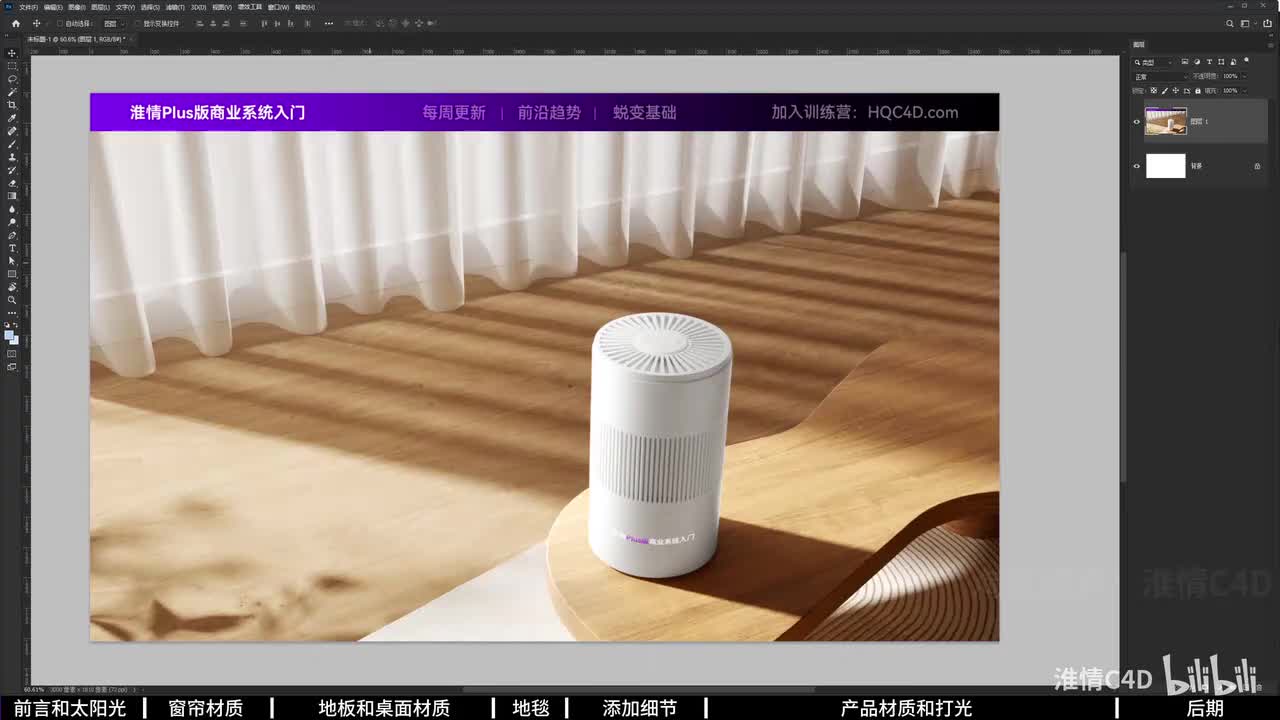
Task: Select the Clone Stamp tool
Action: tap(12, 157)
